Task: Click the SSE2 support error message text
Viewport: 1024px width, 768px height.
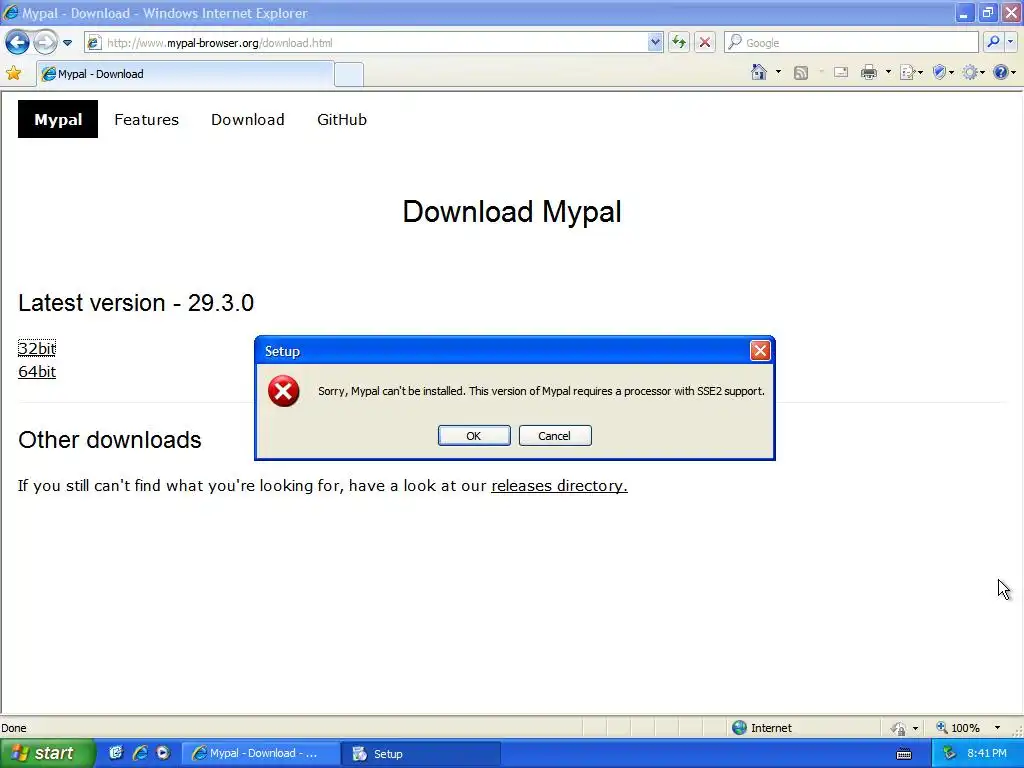Action: coord(541,391)
